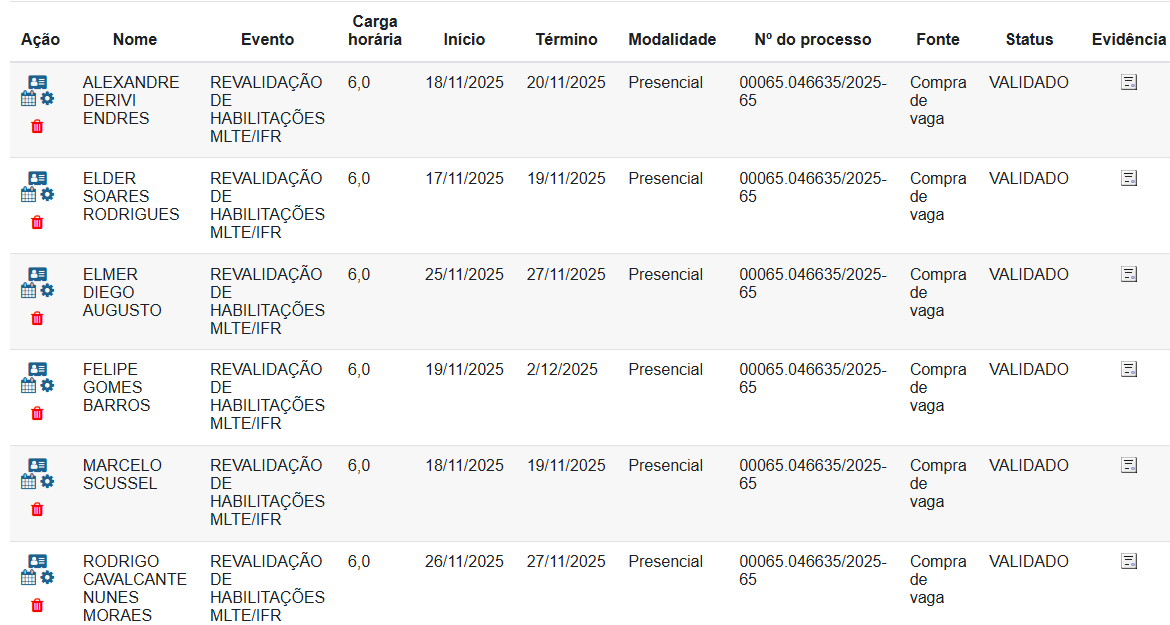Viewport: 1170px width, 625px height.
Task: Sort the table by Início column header
Action: 464,40
